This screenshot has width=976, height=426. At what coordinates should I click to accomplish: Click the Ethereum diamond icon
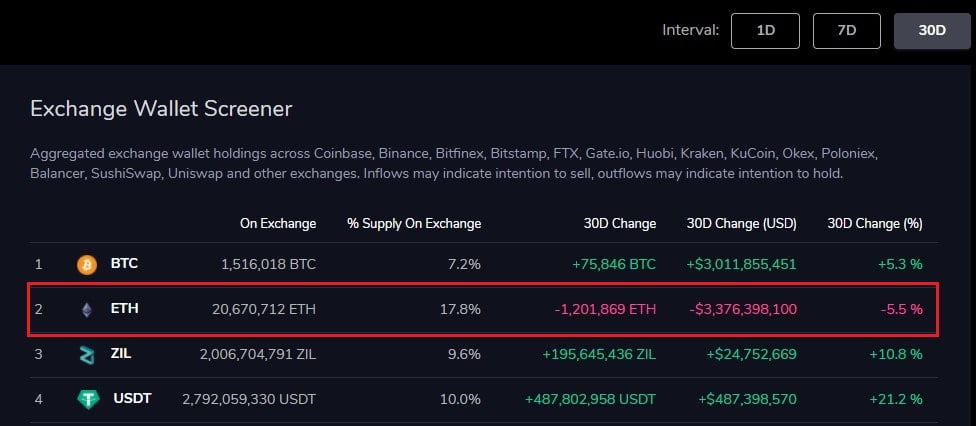[x=87, y=310]
